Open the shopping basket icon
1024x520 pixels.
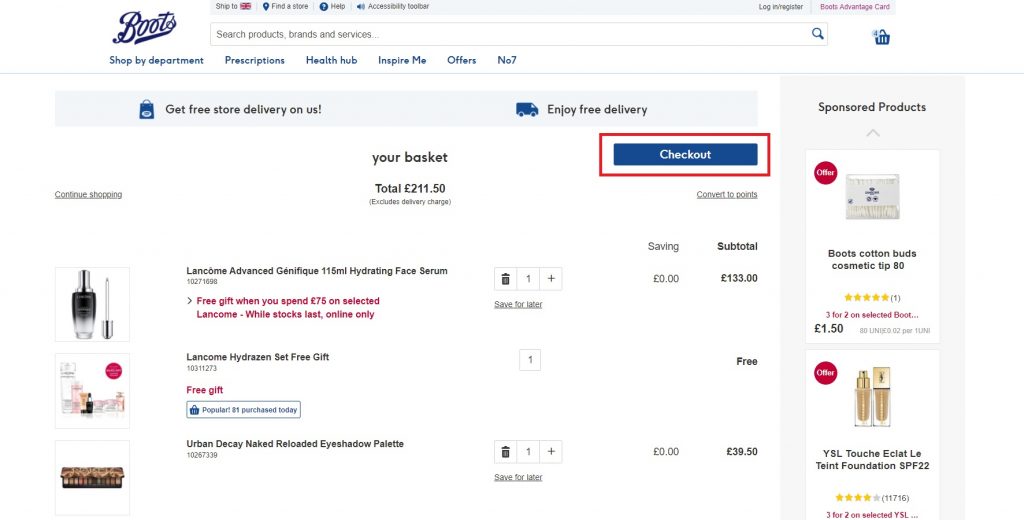tap(881, 37)
